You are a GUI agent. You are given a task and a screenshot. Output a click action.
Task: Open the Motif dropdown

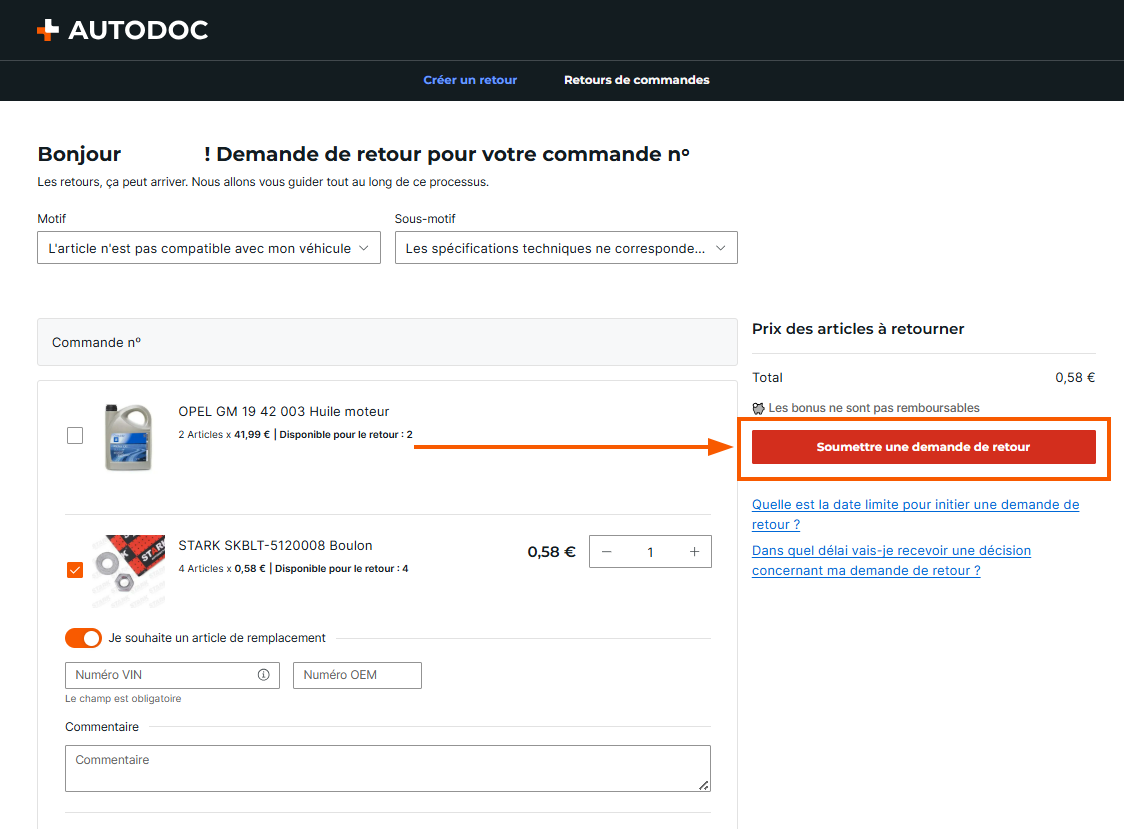209,247
